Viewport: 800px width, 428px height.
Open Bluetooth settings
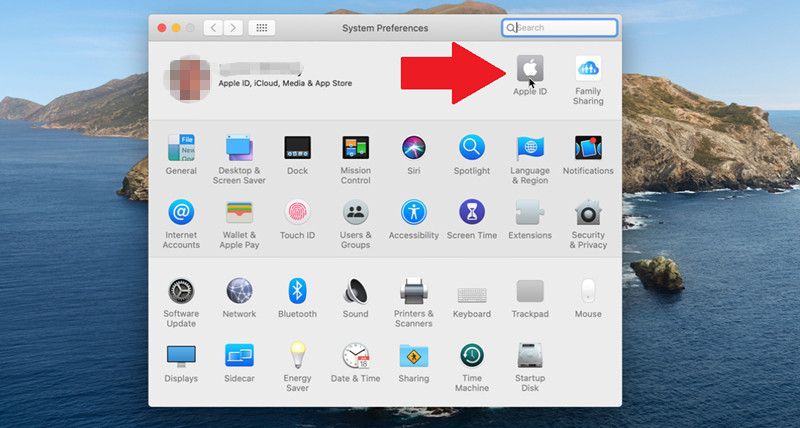[x=297, y=291]
